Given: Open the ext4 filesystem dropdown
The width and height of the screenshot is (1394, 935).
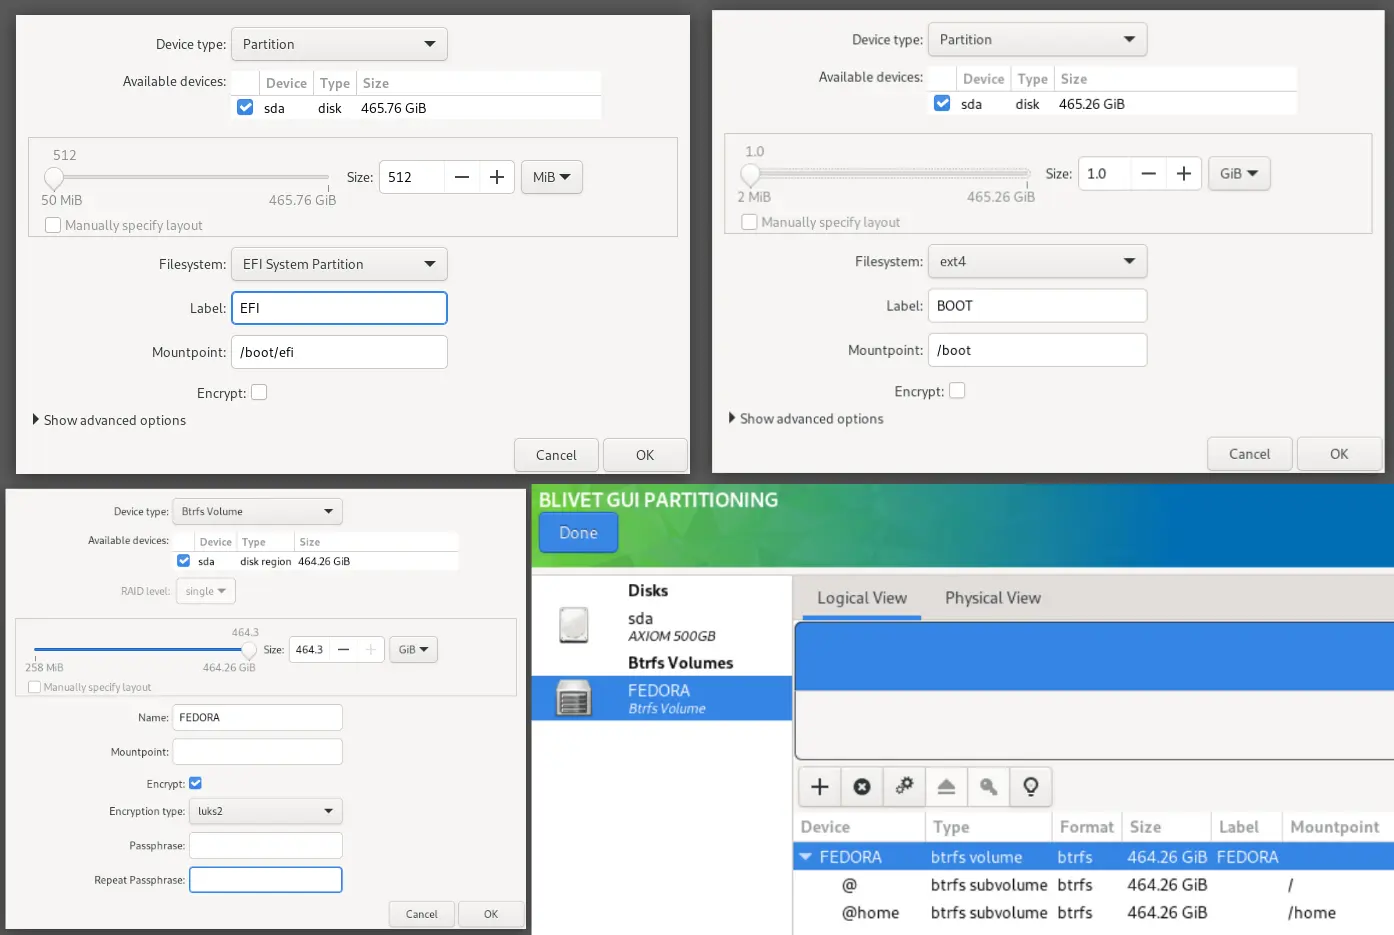Looking at the screenshot, I should click(x=1037, y=261).
